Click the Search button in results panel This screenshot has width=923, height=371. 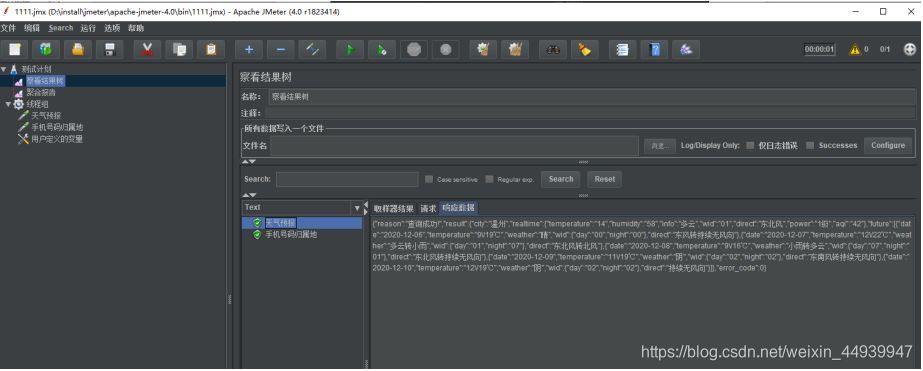(561, 179)
